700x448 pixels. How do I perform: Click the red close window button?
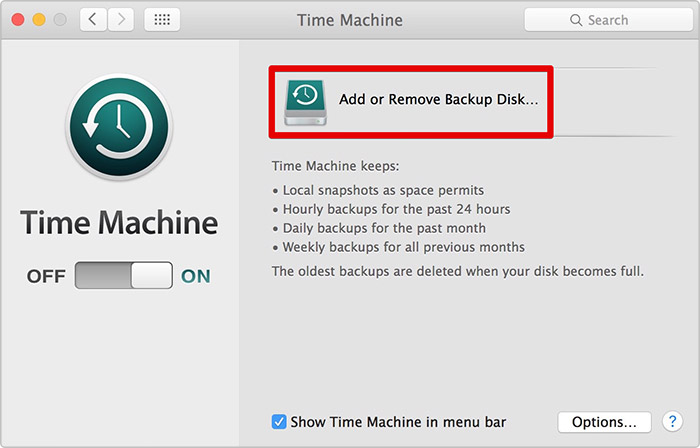pos(18,20)
